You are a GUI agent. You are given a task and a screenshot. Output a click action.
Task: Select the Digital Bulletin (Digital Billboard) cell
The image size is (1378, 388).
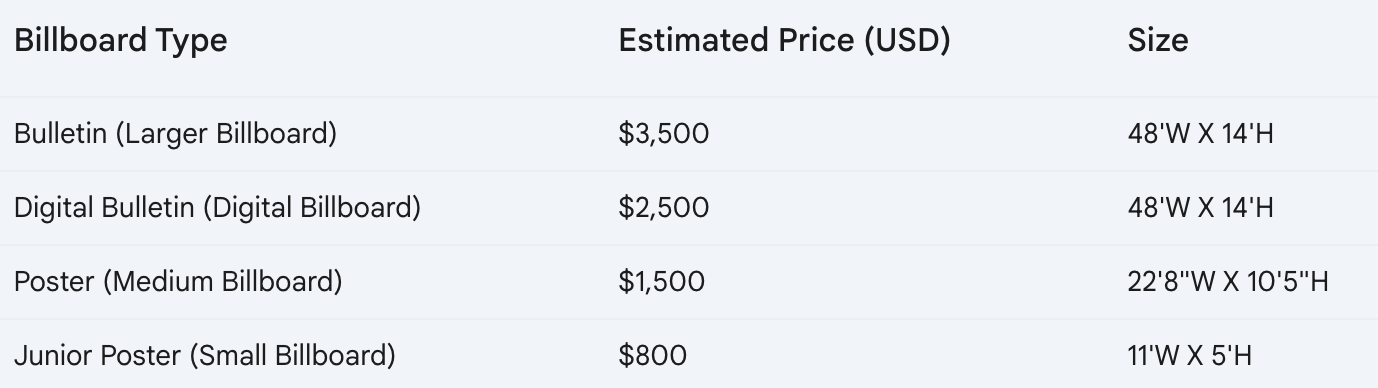coord(217,208)
